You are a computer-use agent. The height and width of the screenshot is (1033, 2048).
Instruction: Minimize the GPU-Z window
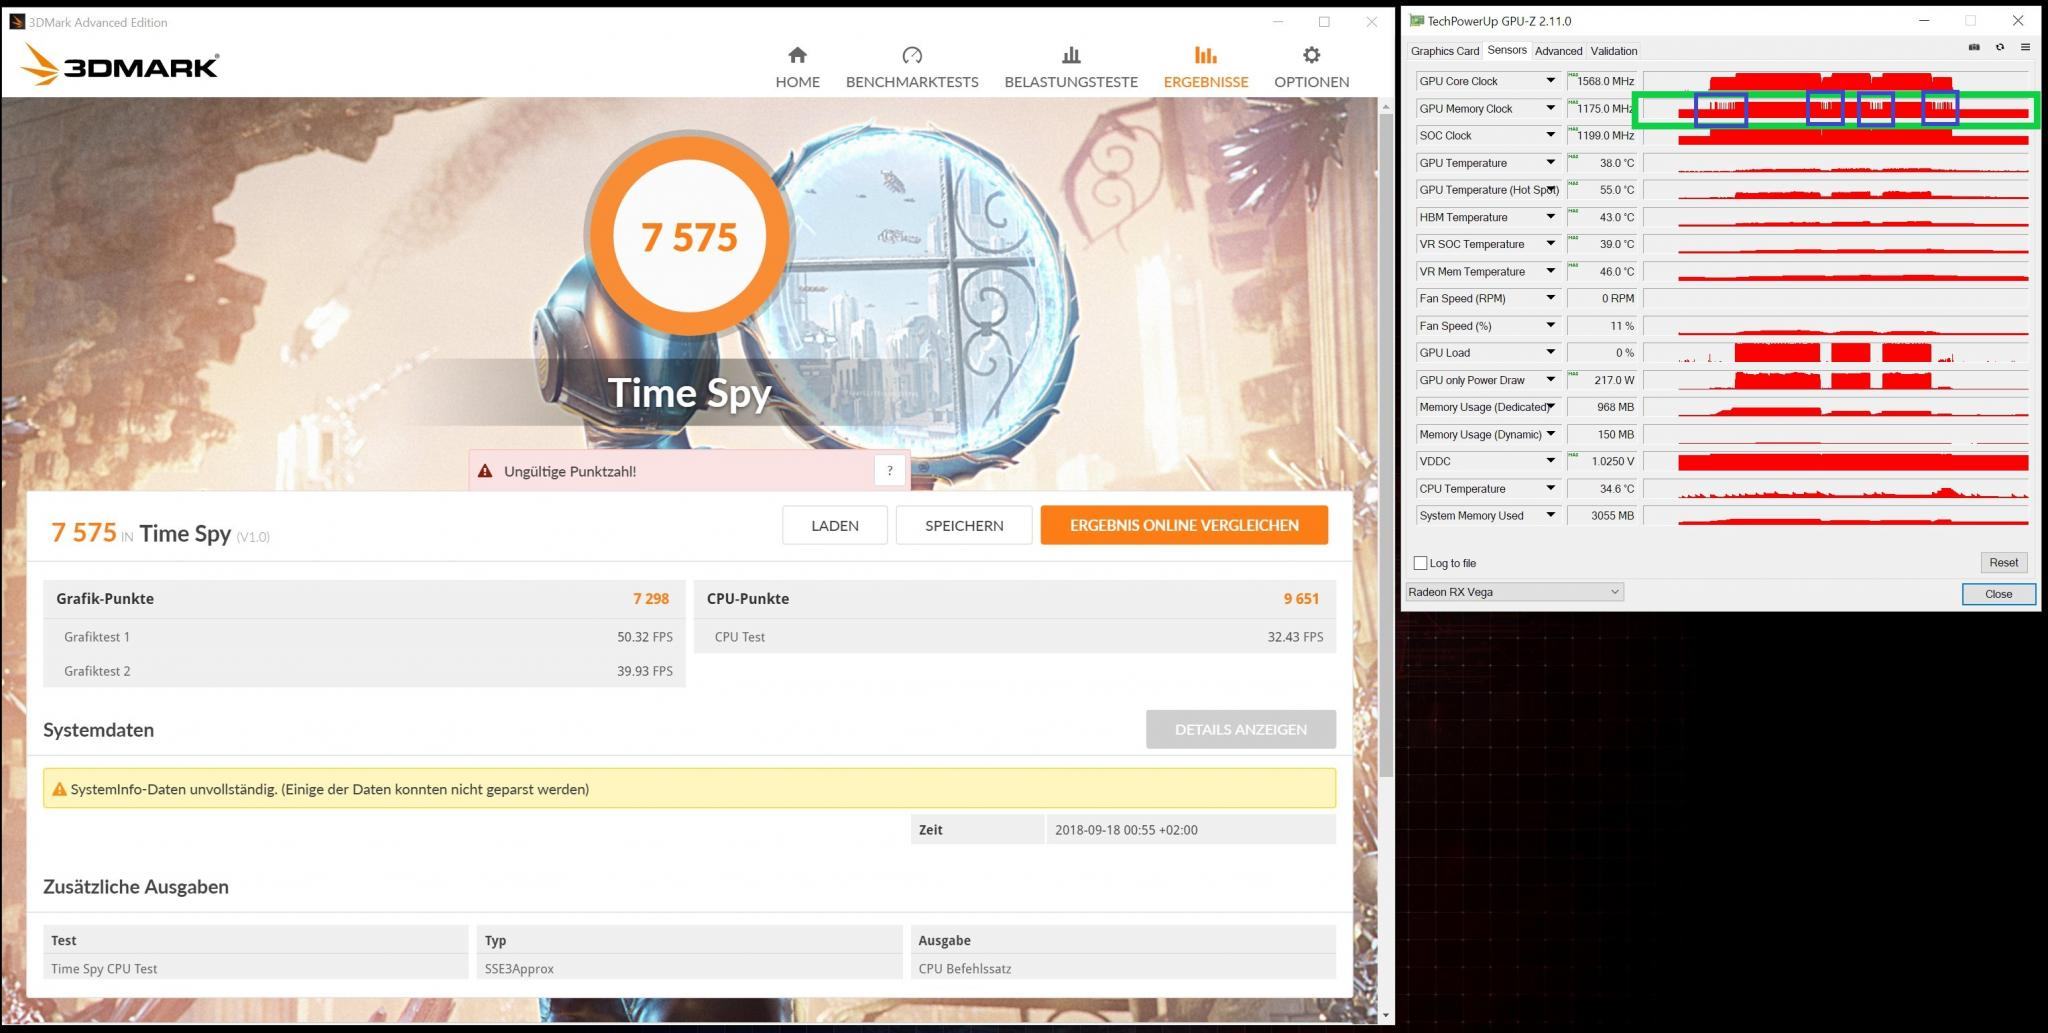(1924, 20)
